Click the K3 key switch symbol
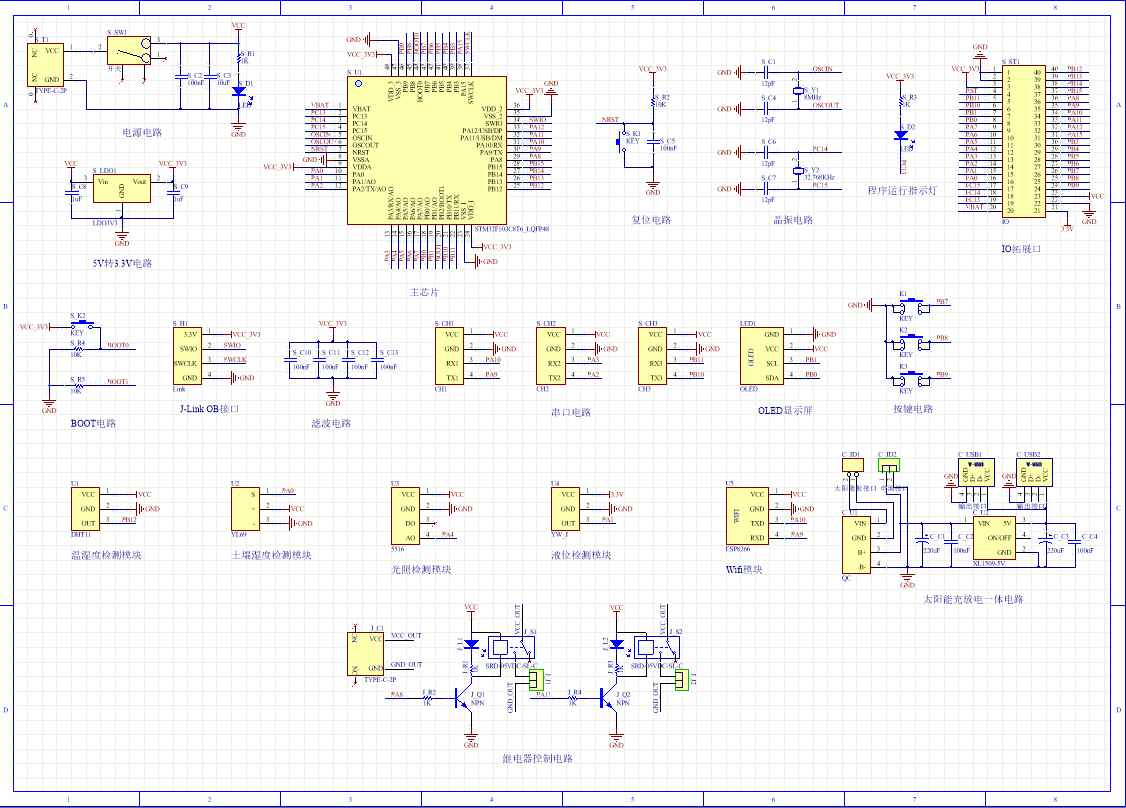Viewport: 1126px width, 808px height. (x=911, y=380)
